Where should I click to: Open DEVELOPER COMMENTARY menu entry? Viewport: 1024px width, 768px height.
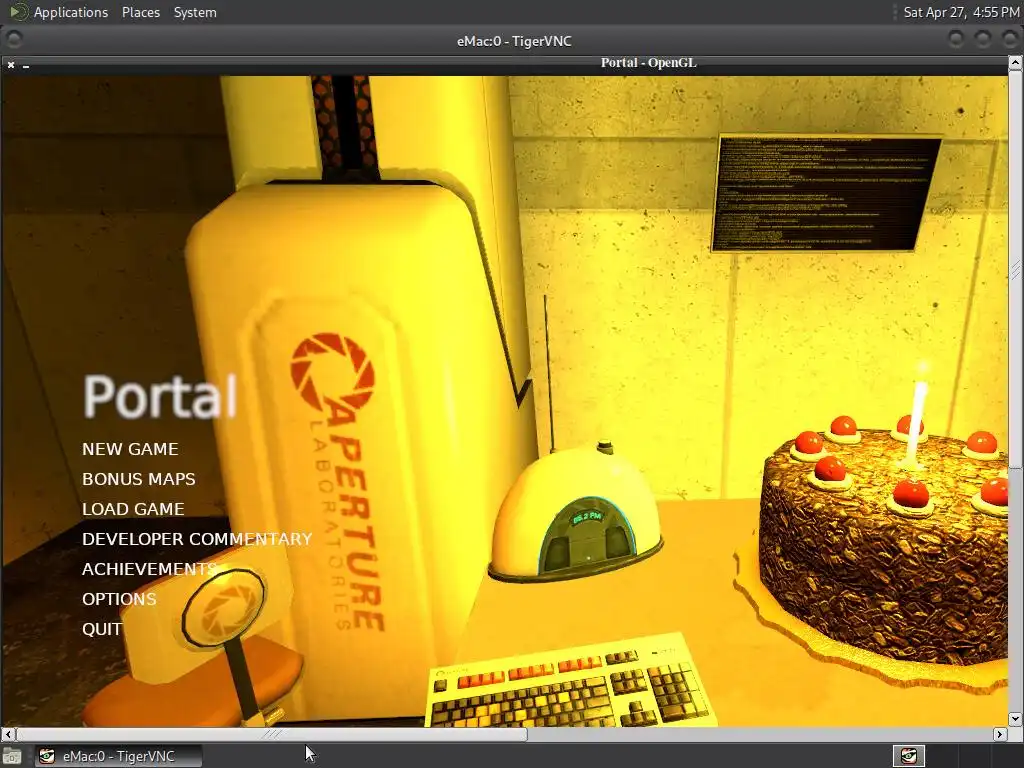pos(197,539)
